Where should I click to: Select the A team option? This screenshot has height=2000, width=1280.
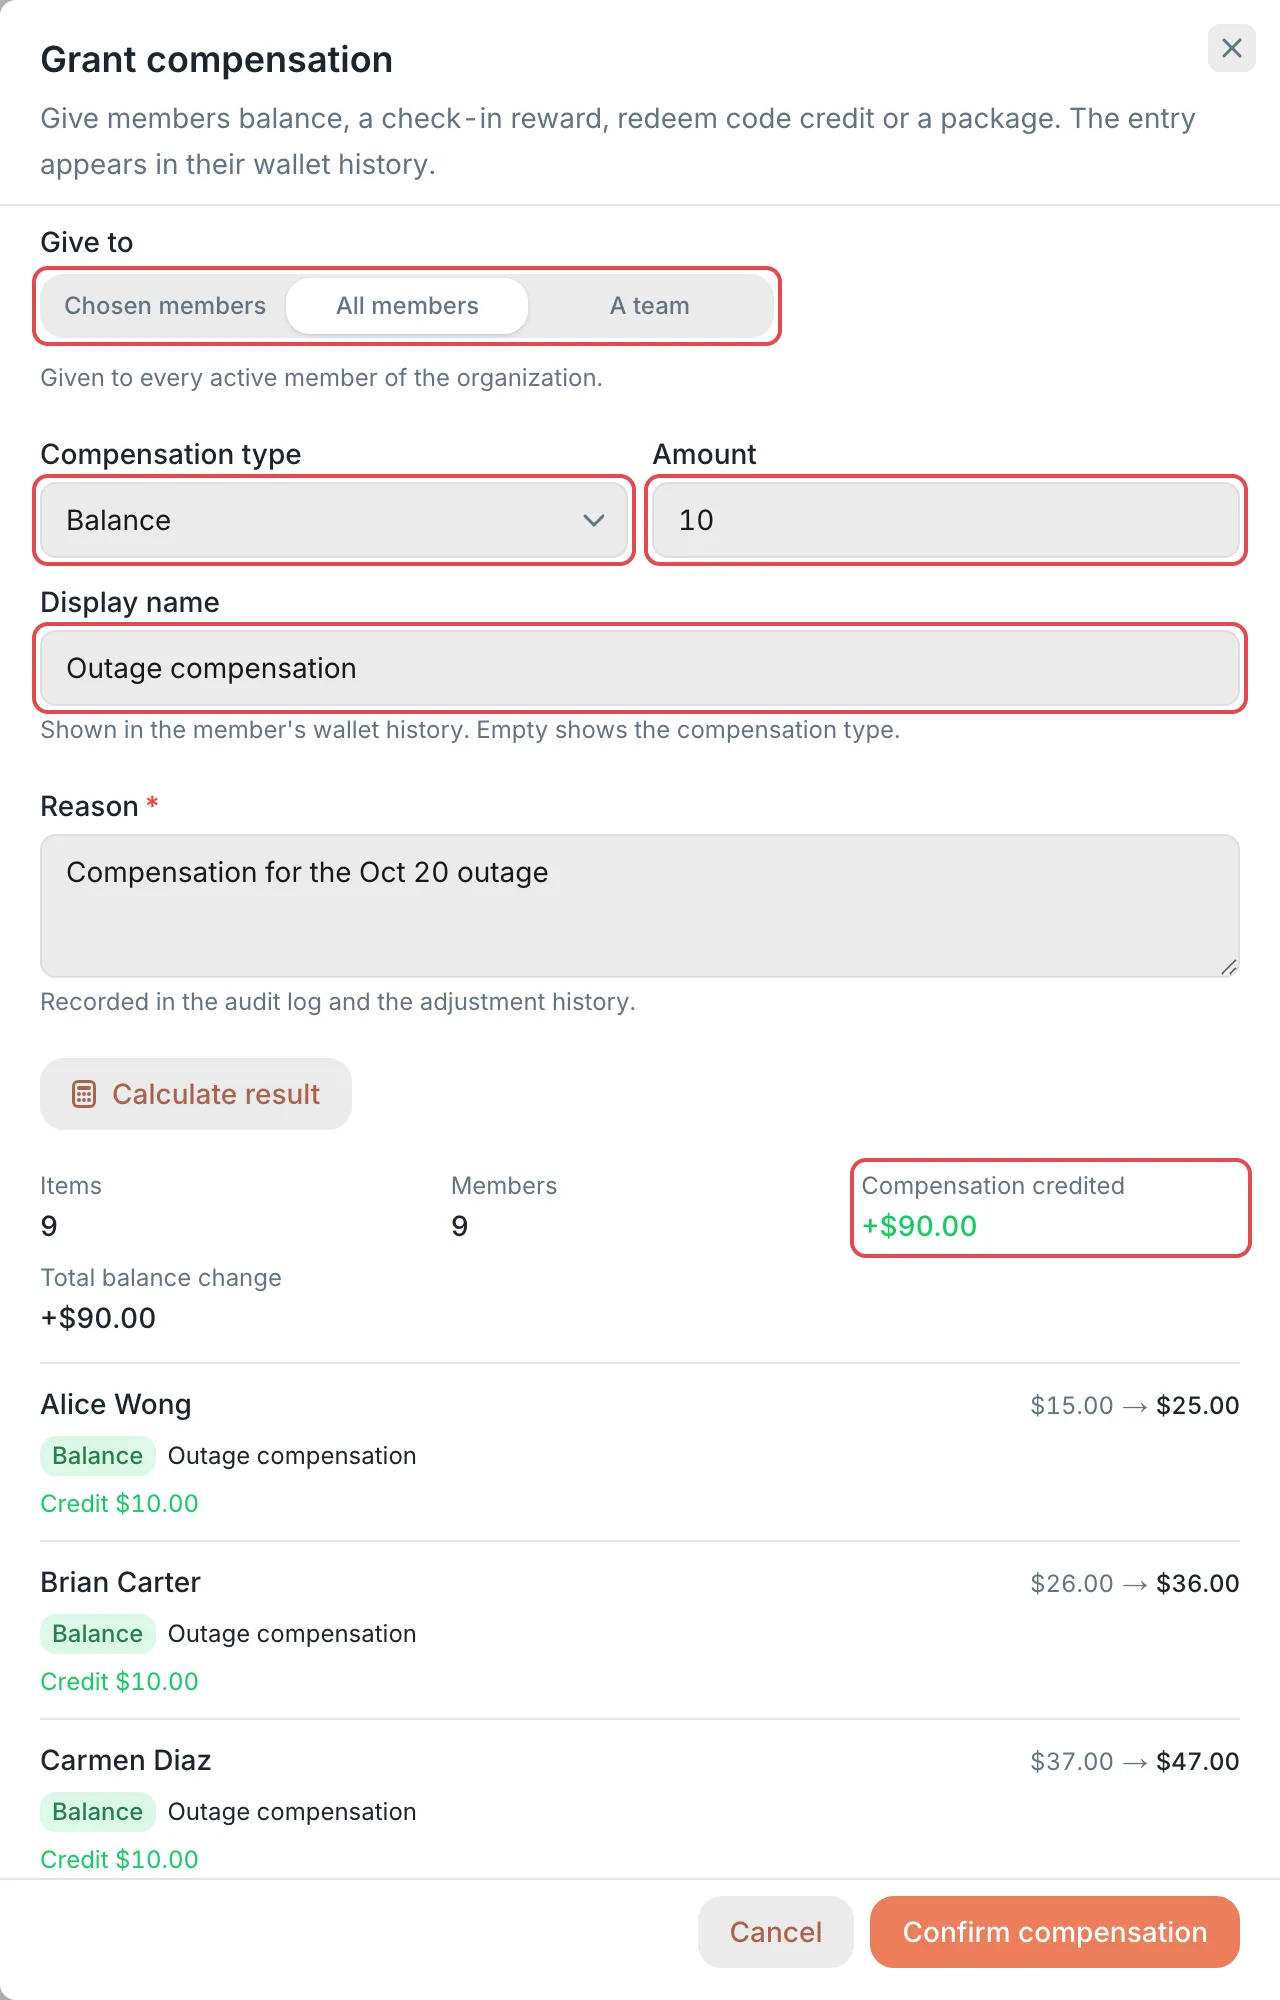pos(650,306)
